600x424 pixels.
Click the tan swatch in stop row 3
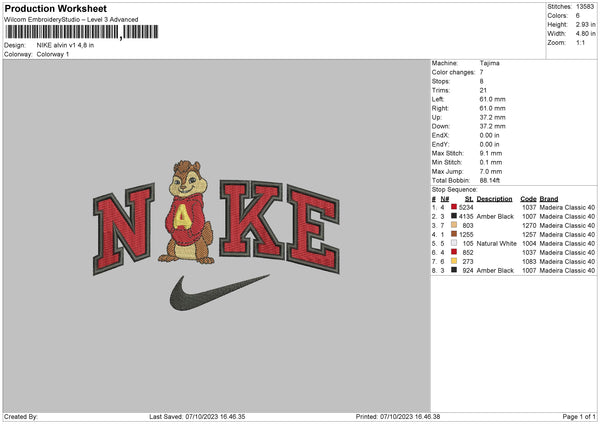pyautogui.click(x=454, y=225)
